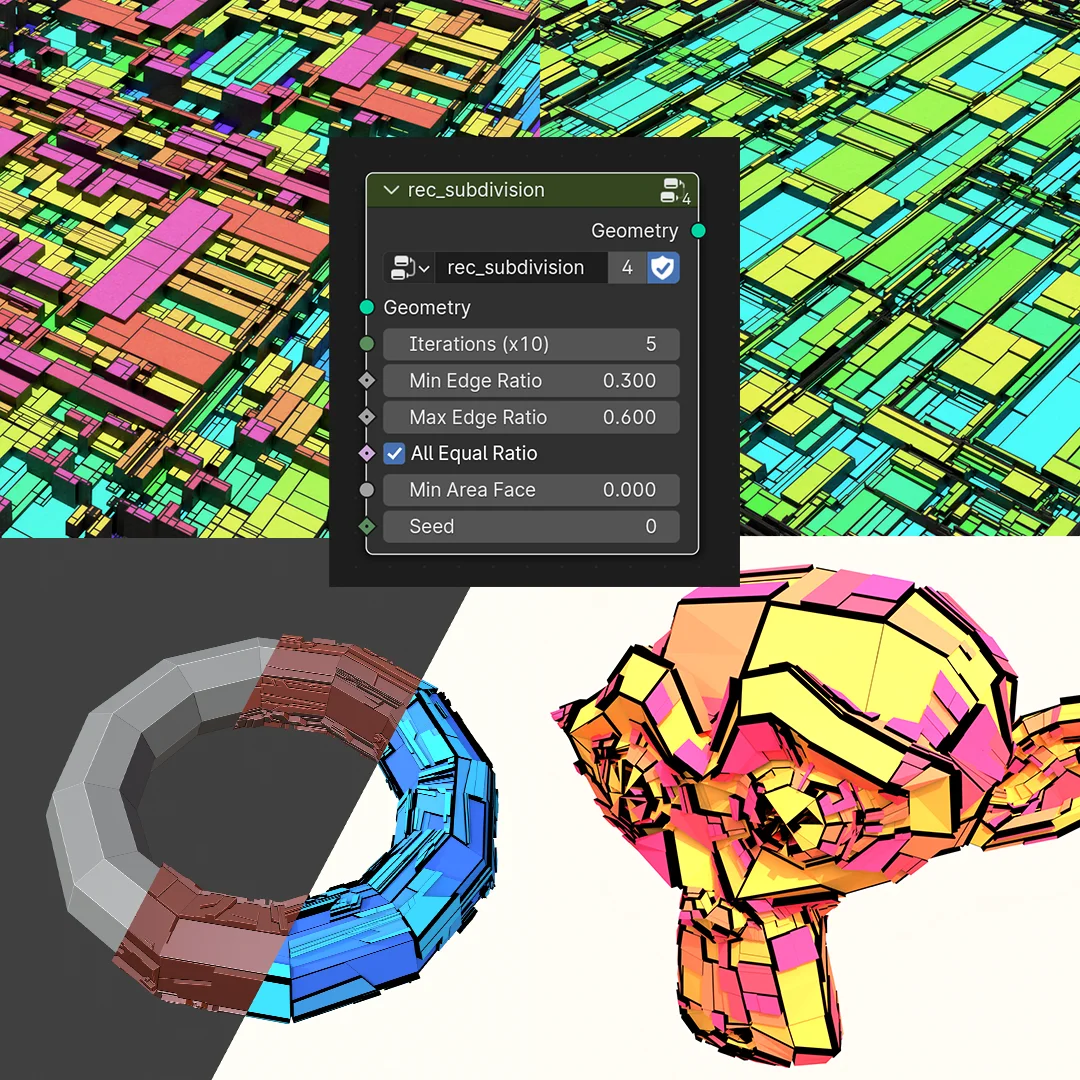1080x1080 pixels.
Task: Click the Iterations (x10) value field
Action: (531, 344)
